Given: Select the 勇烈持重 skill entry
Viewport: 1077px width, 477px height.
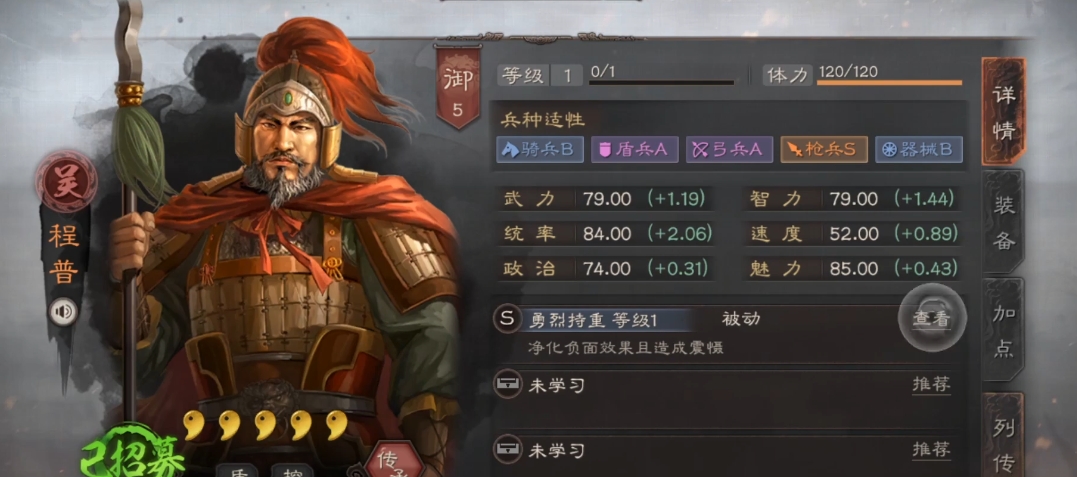Looking at the screenshot, I should coord(593,320).
